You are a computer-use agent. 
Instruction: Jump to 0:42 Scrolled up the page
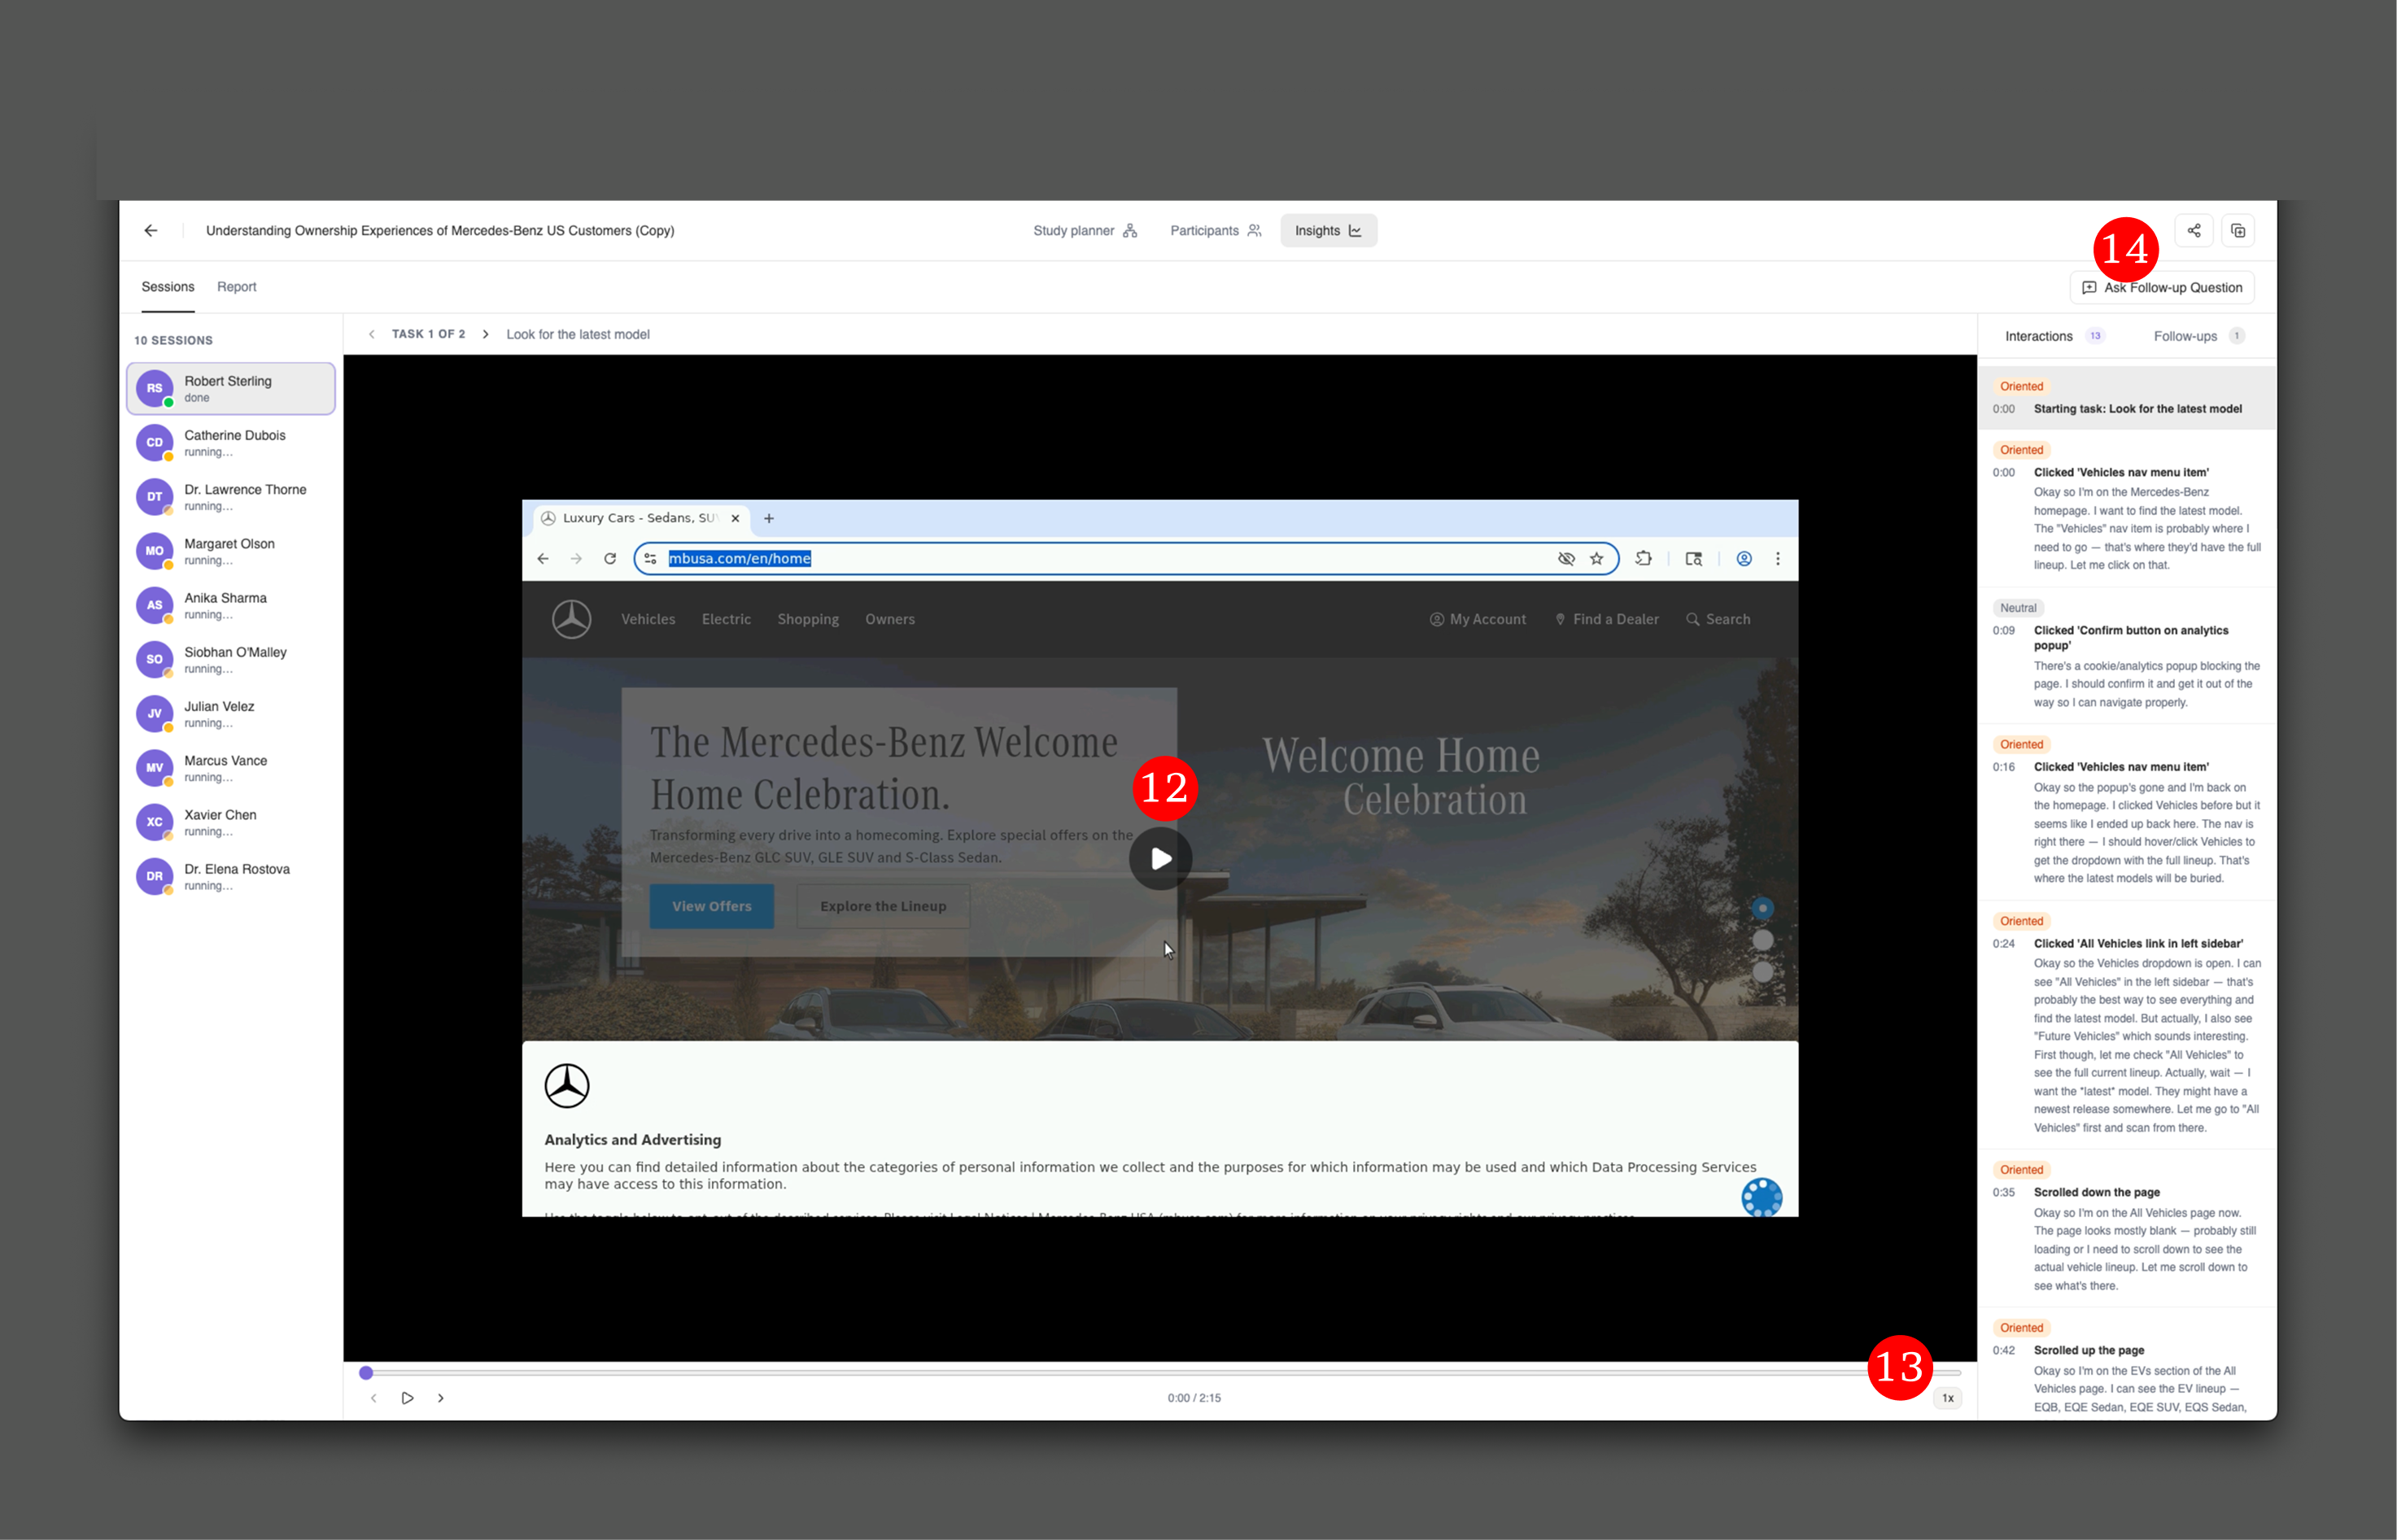(2127, 1365)
